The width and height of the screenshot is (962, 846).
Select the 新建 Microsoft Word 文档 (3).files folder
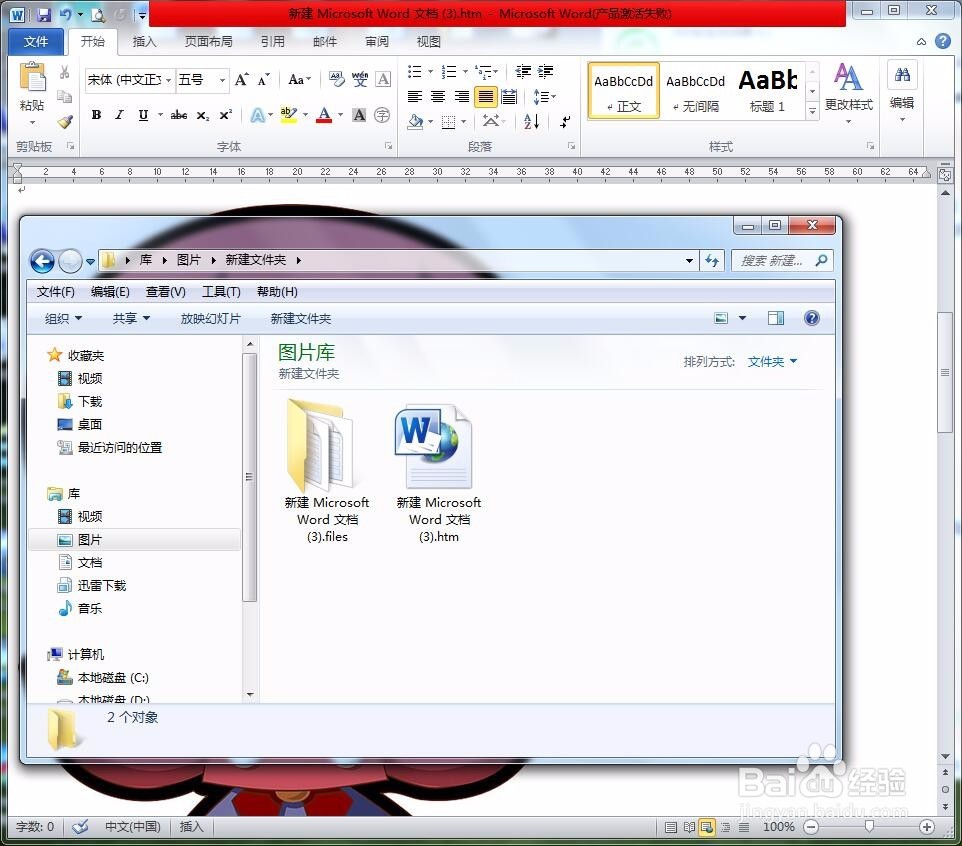(326, 471)
